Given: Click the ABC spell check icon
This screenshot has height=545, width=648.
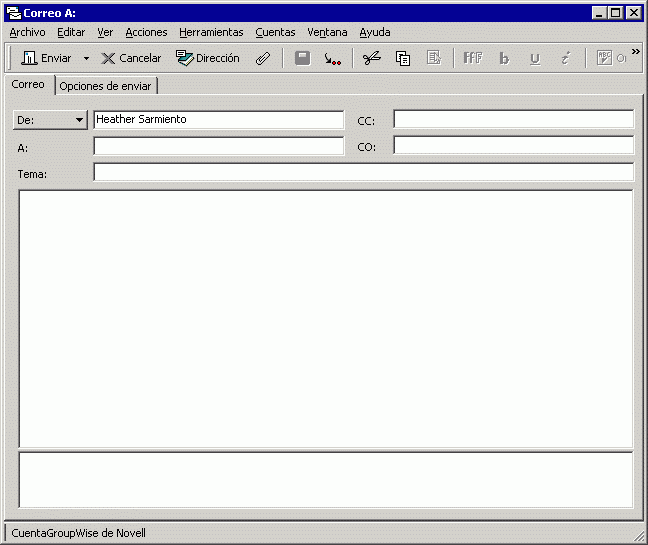Looking at the screenshot, I should pyautogui.click(x=605, y=58).
